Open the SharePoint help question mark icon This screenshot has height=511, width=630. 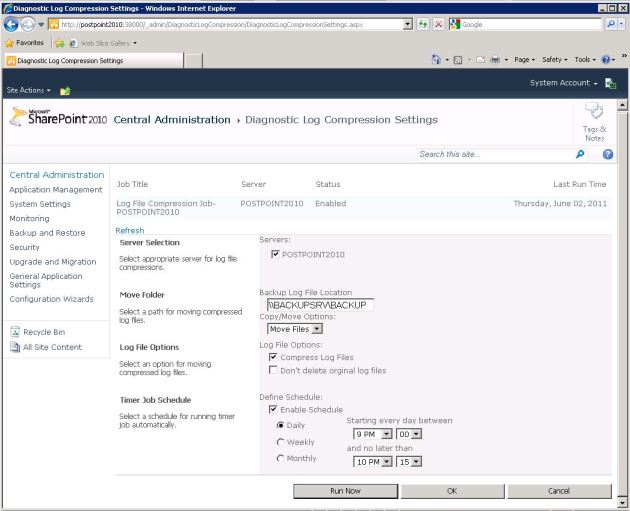click(607, 154)
